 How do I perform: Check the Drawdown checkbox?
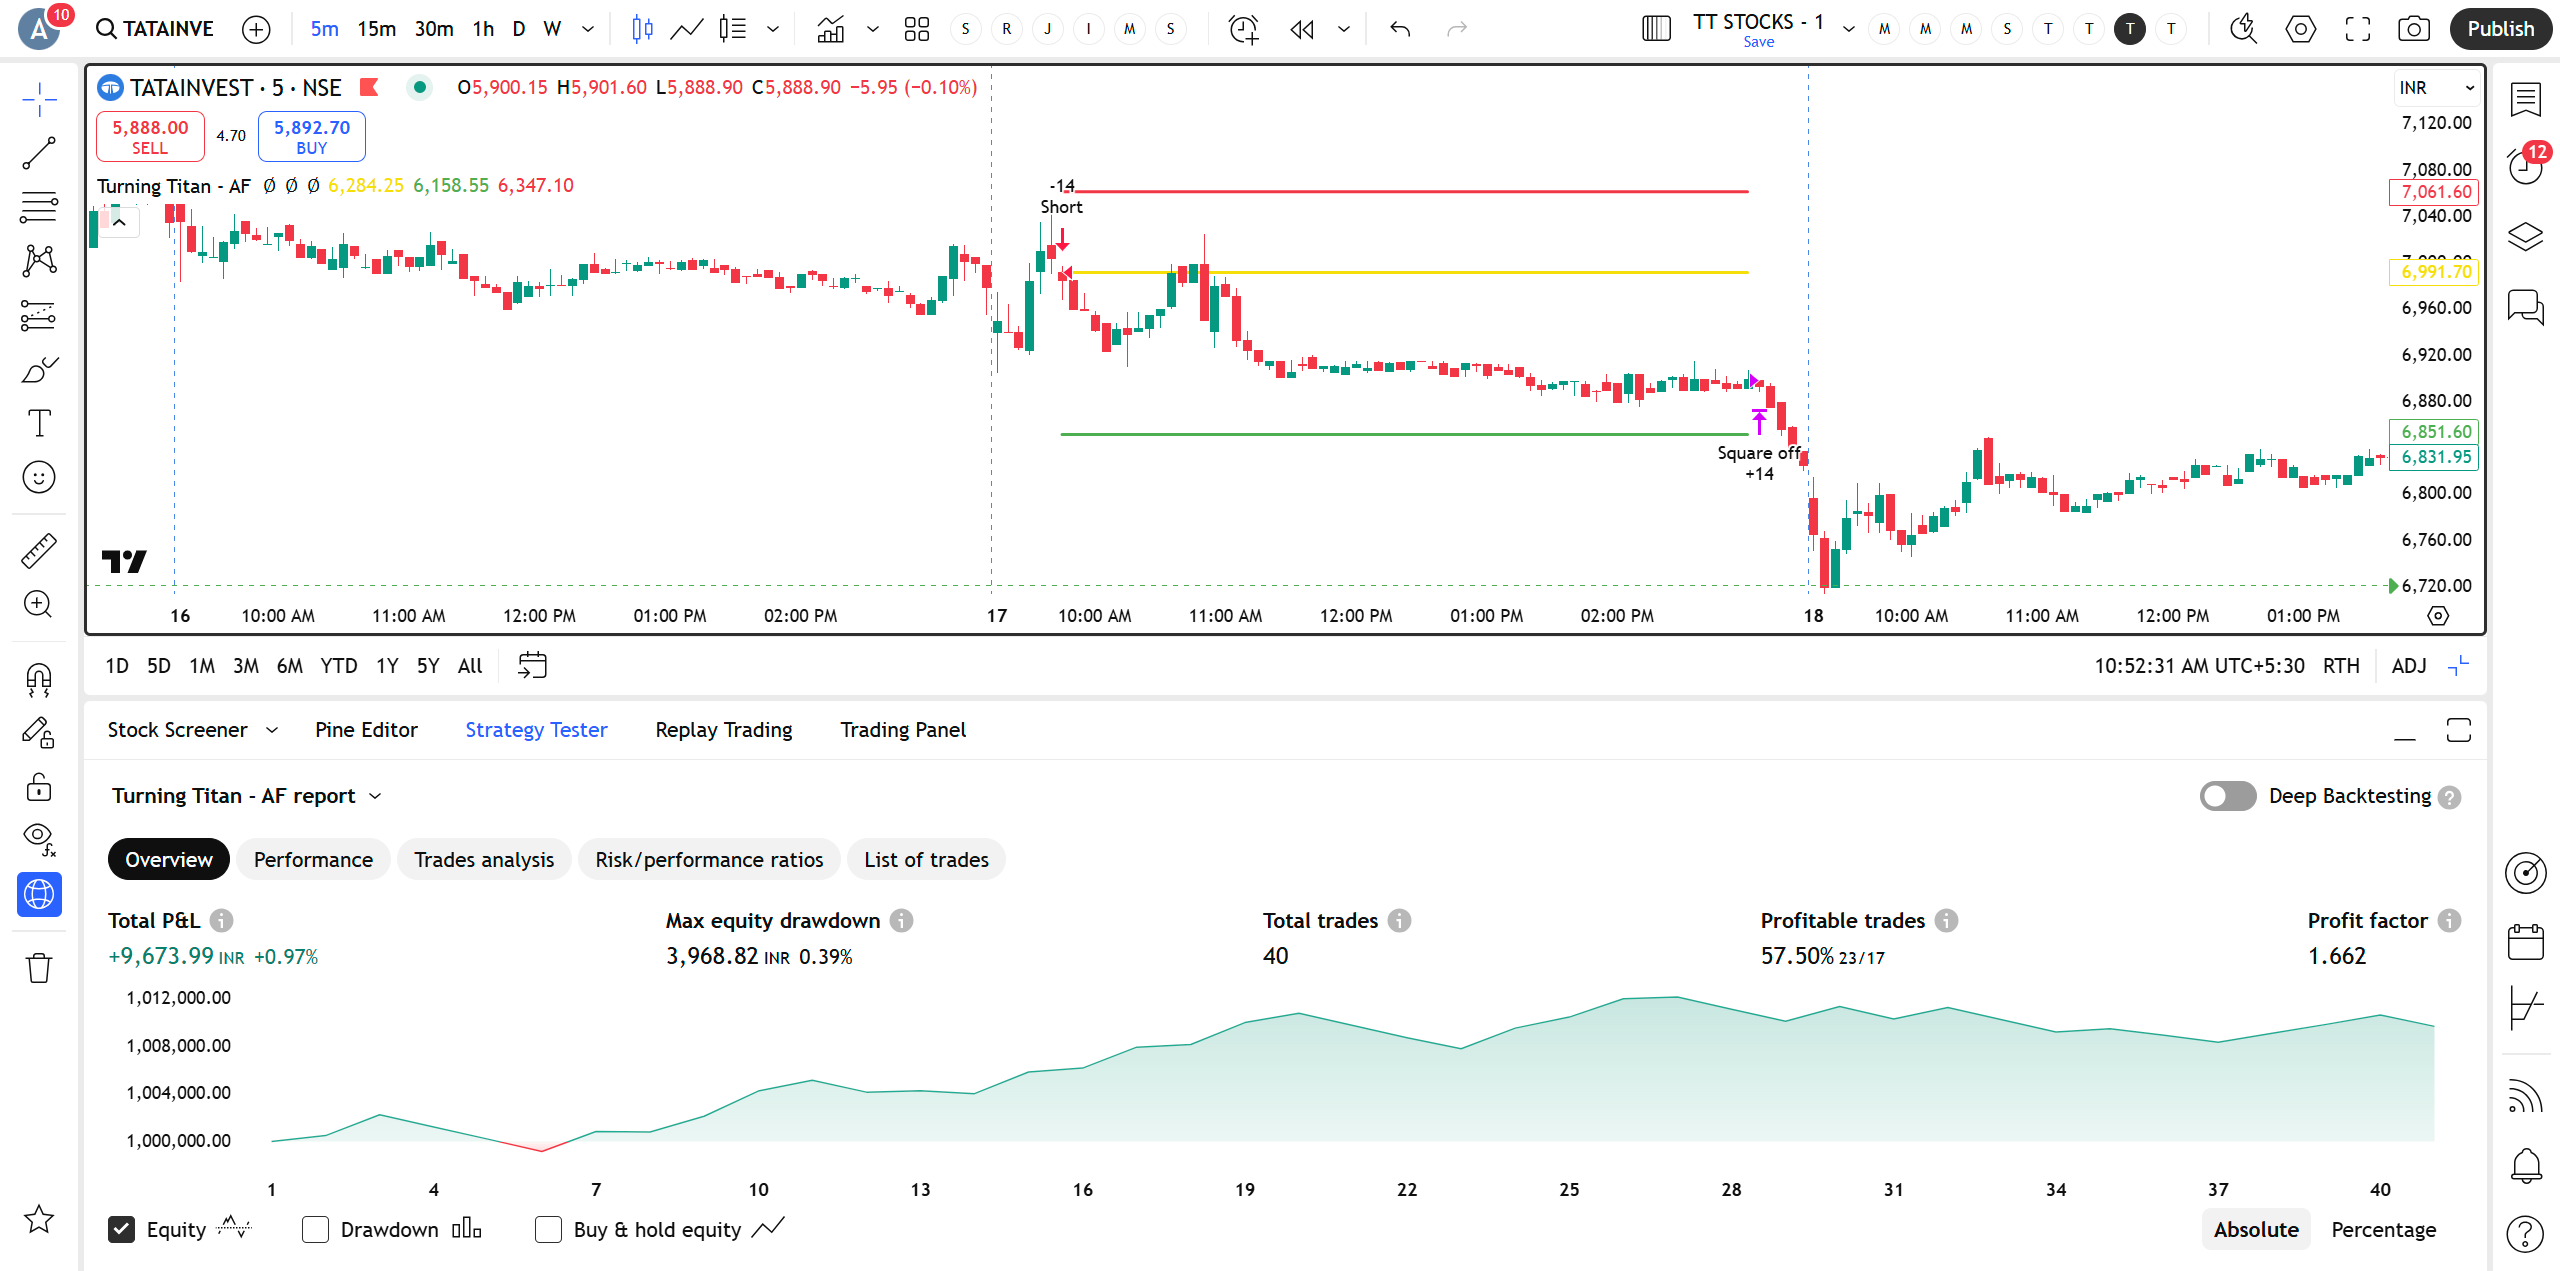pos(315,1229)
